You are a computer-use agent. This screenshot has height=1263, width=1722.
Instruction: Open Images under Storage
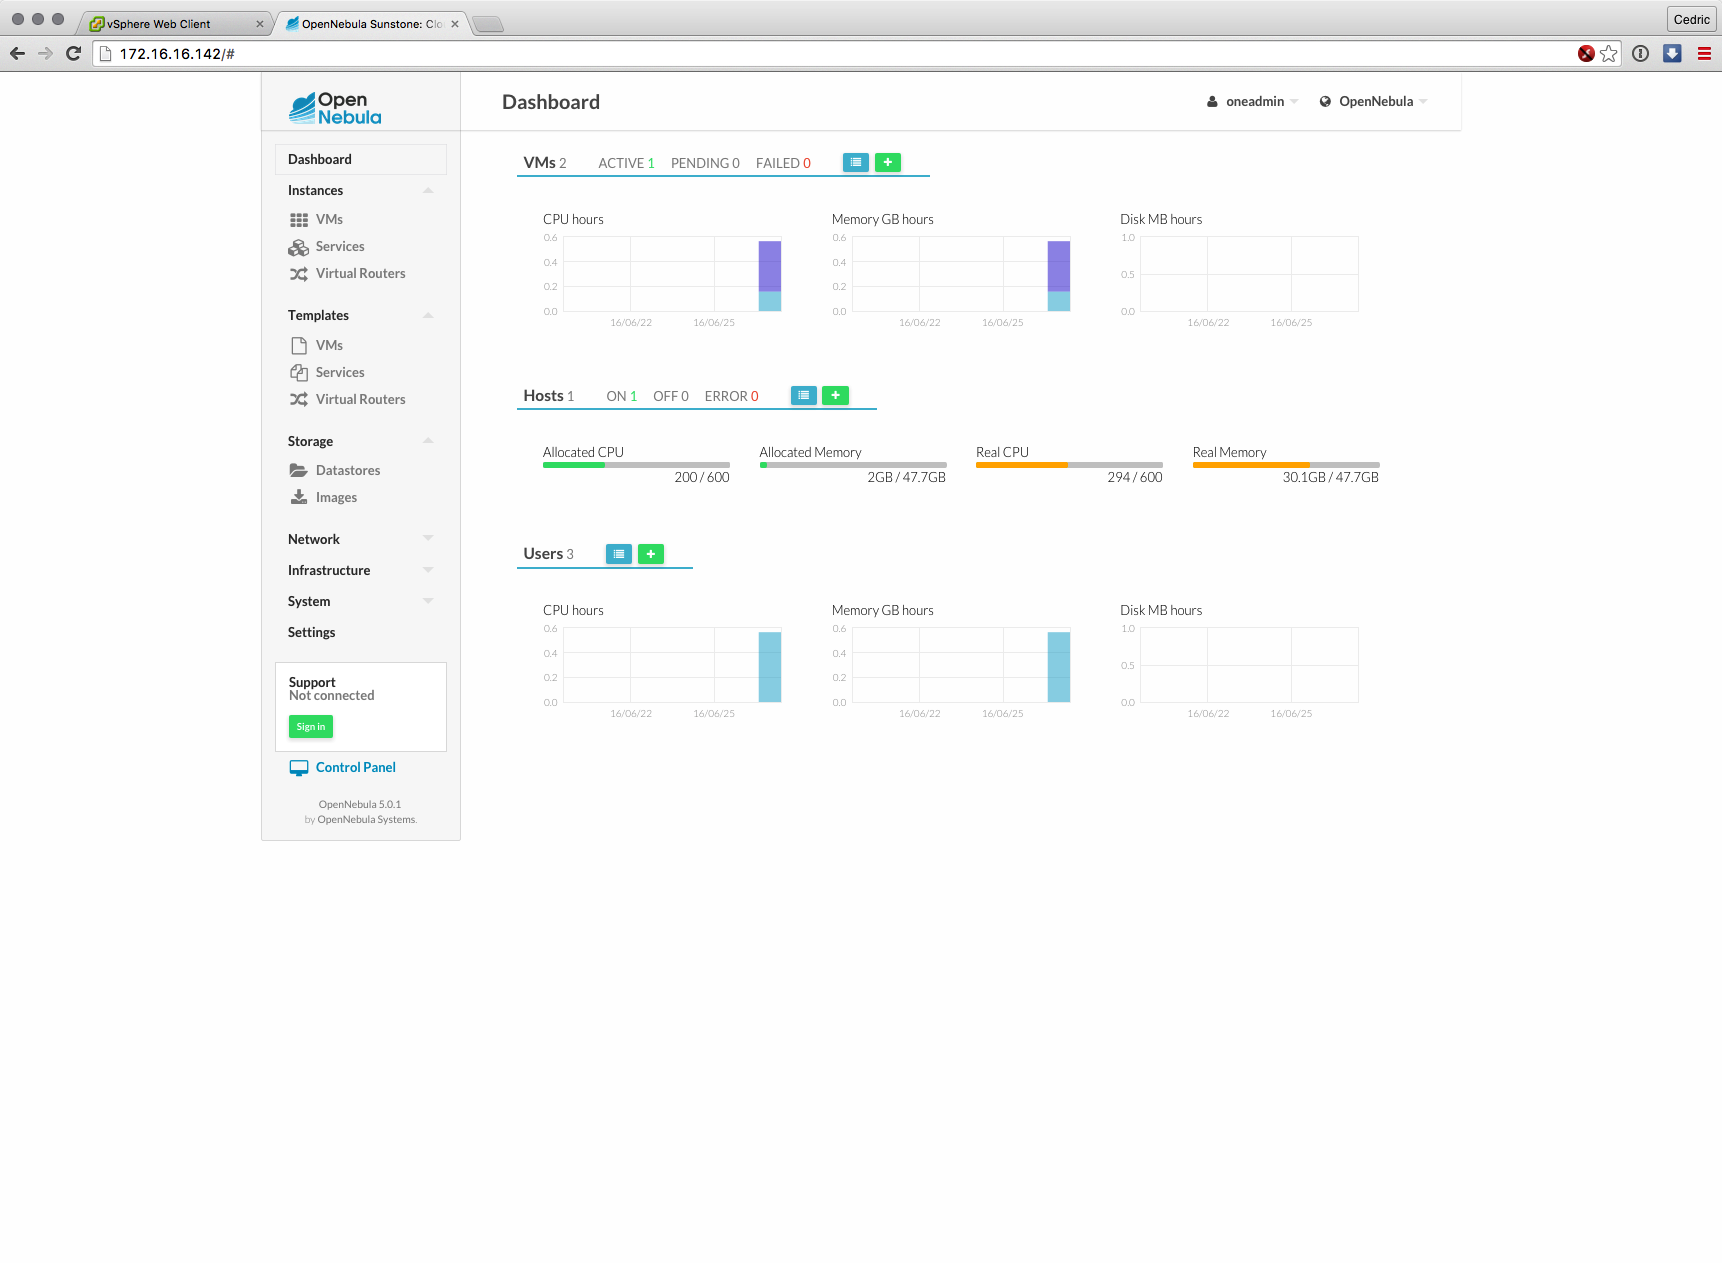pyautogui.click(x=336, y=497)
